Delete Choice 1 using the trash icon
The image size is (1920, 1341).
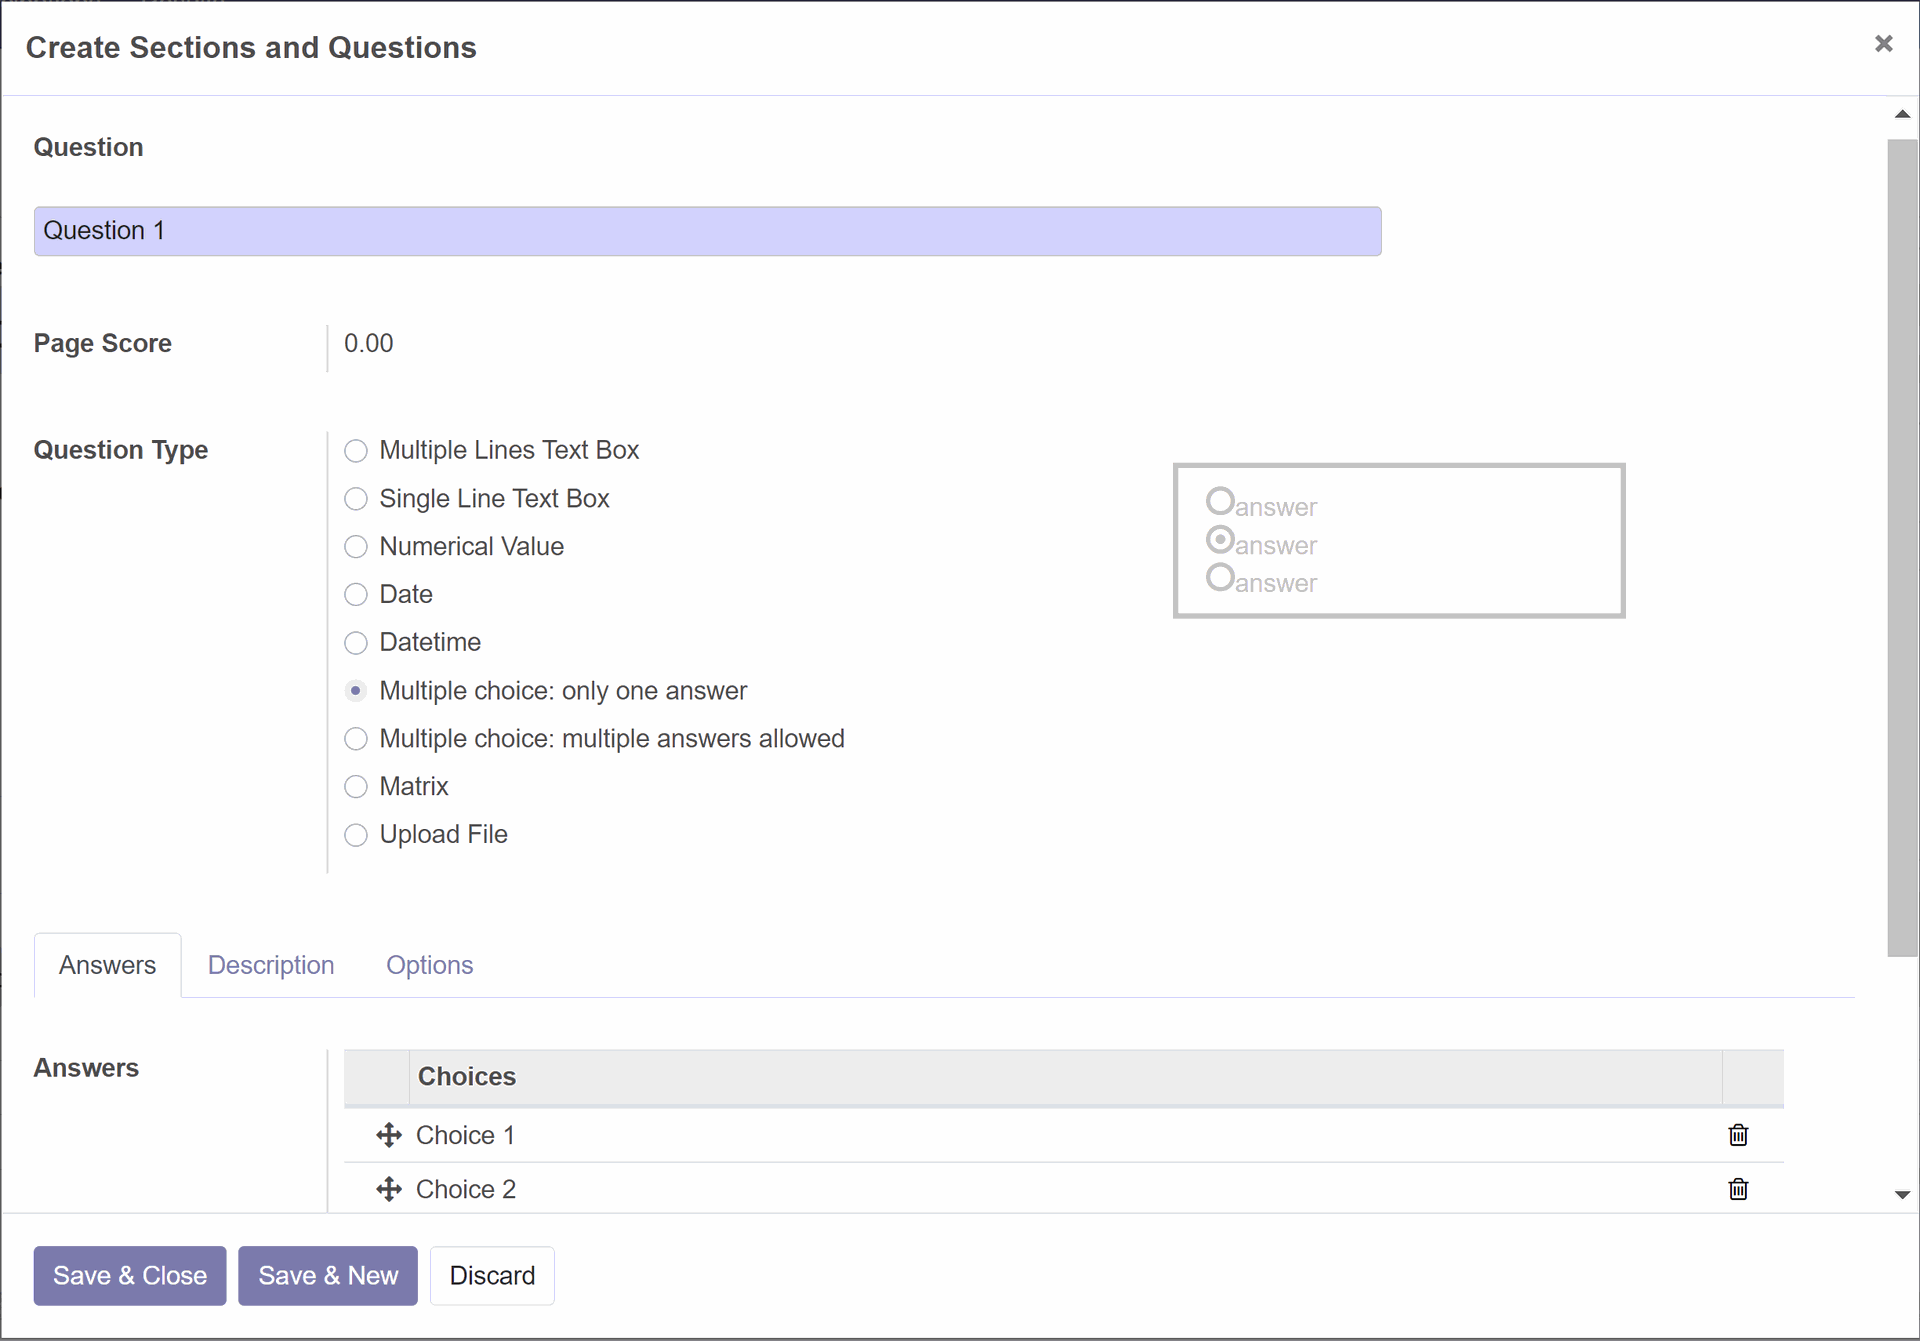pos(1737,1135)
